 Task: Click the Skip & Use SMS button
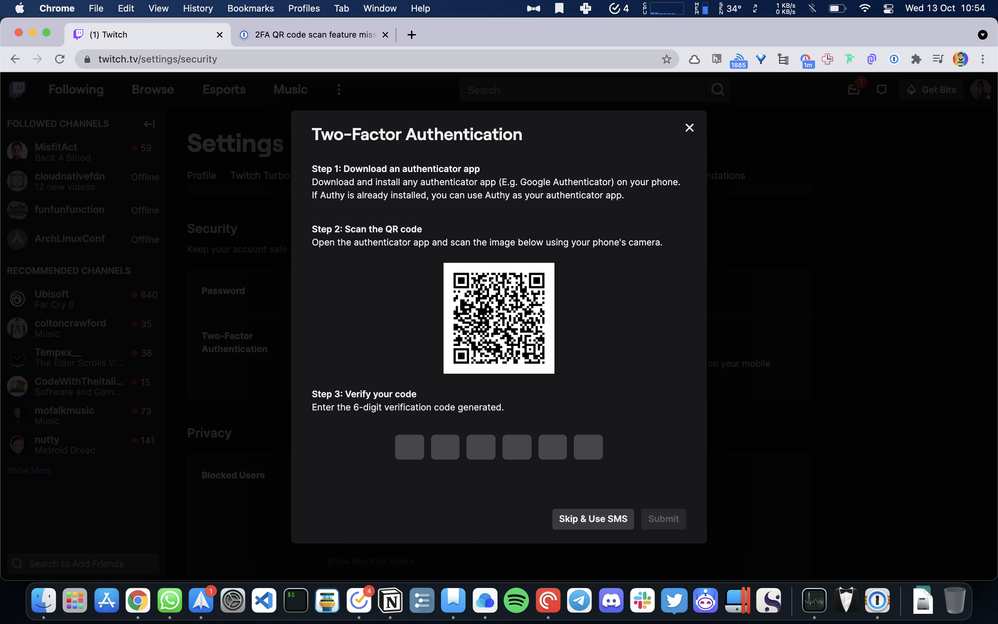(x=593, y=519)
